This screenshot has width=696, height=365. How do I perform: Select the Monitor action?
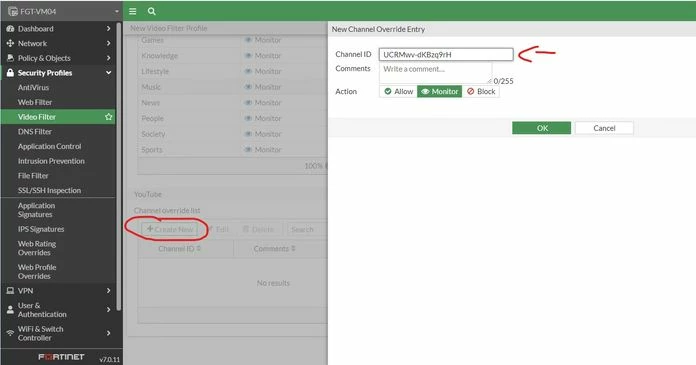coord(439,91)
